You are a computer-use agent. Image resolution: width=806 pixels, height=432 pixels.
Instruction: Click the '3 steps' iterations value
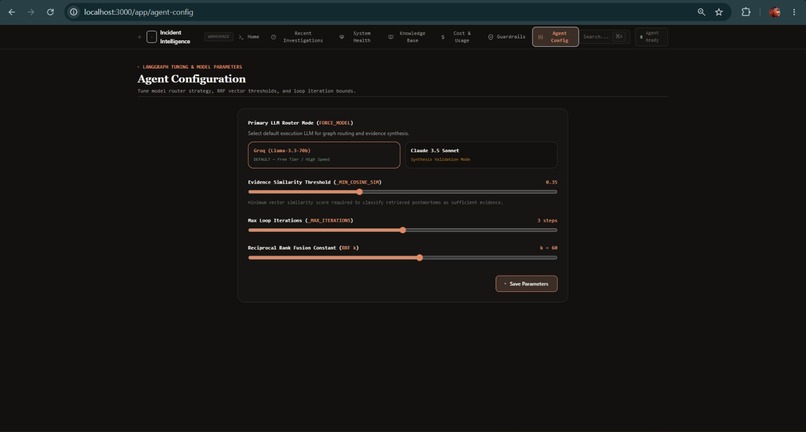pos(547,220)
